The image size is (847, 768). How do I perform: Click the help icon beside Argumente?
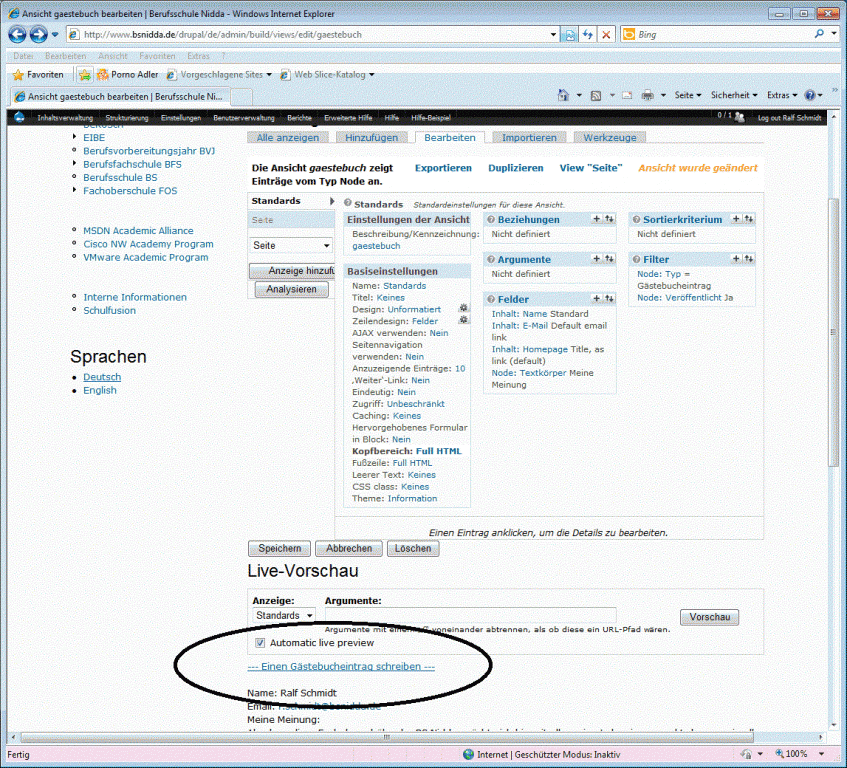click(490, 260)
